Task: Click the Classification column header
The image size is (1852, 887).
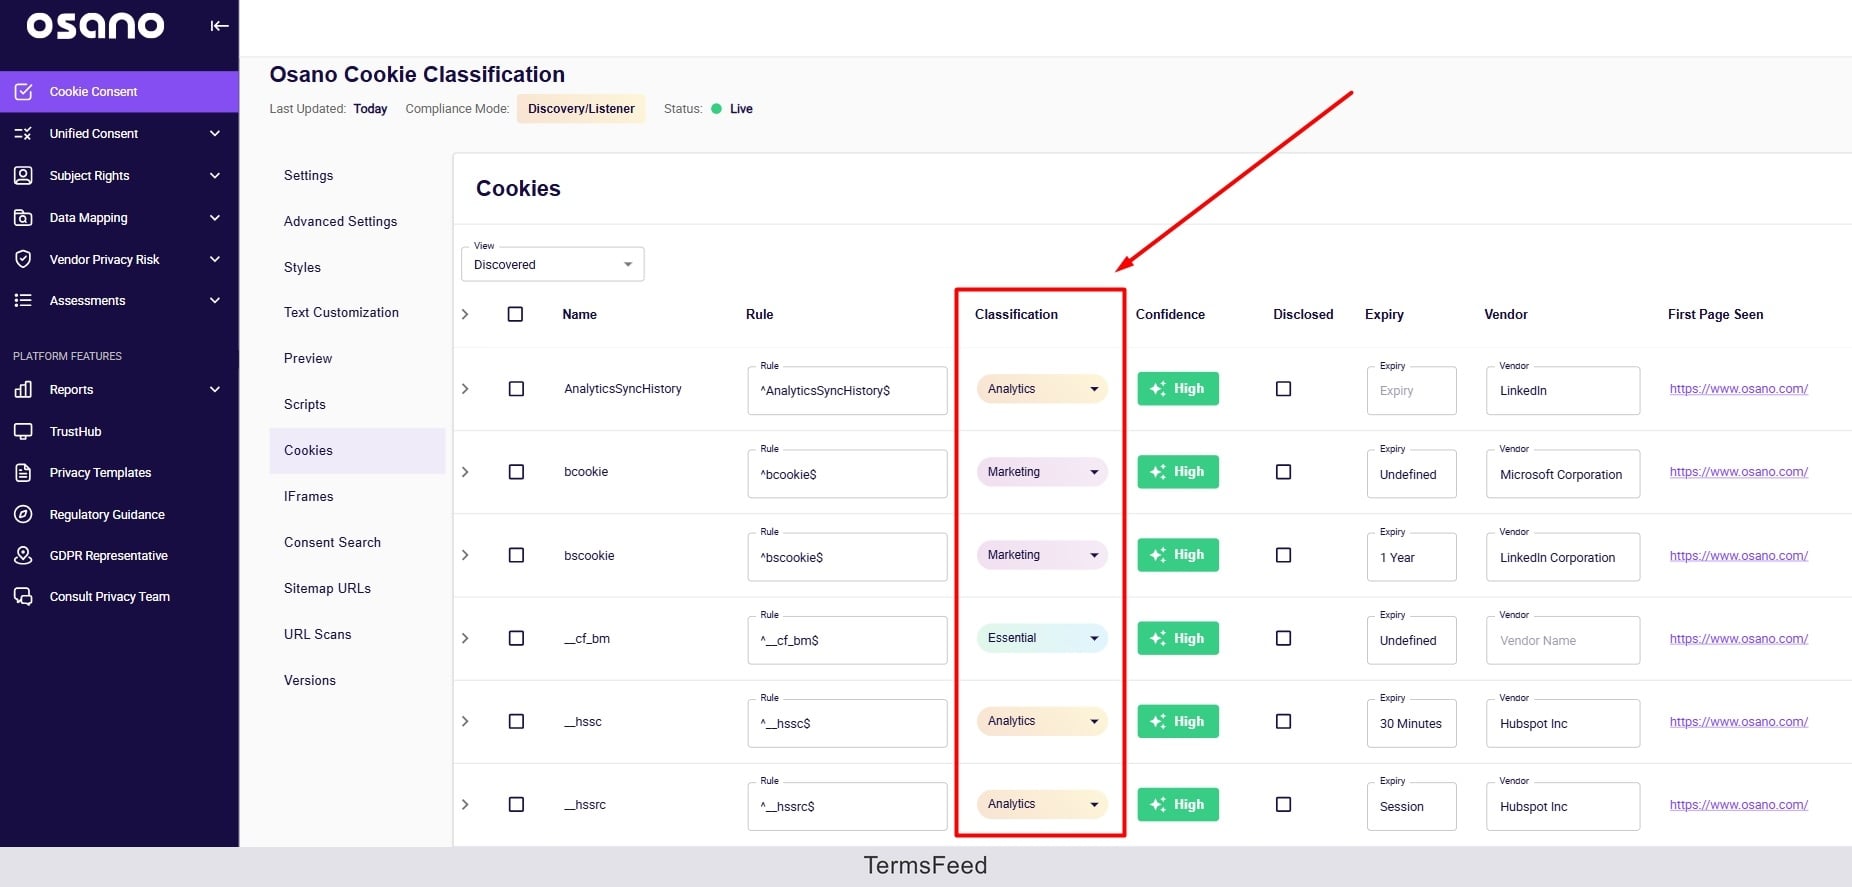Action: click(x=1016, y=314)
